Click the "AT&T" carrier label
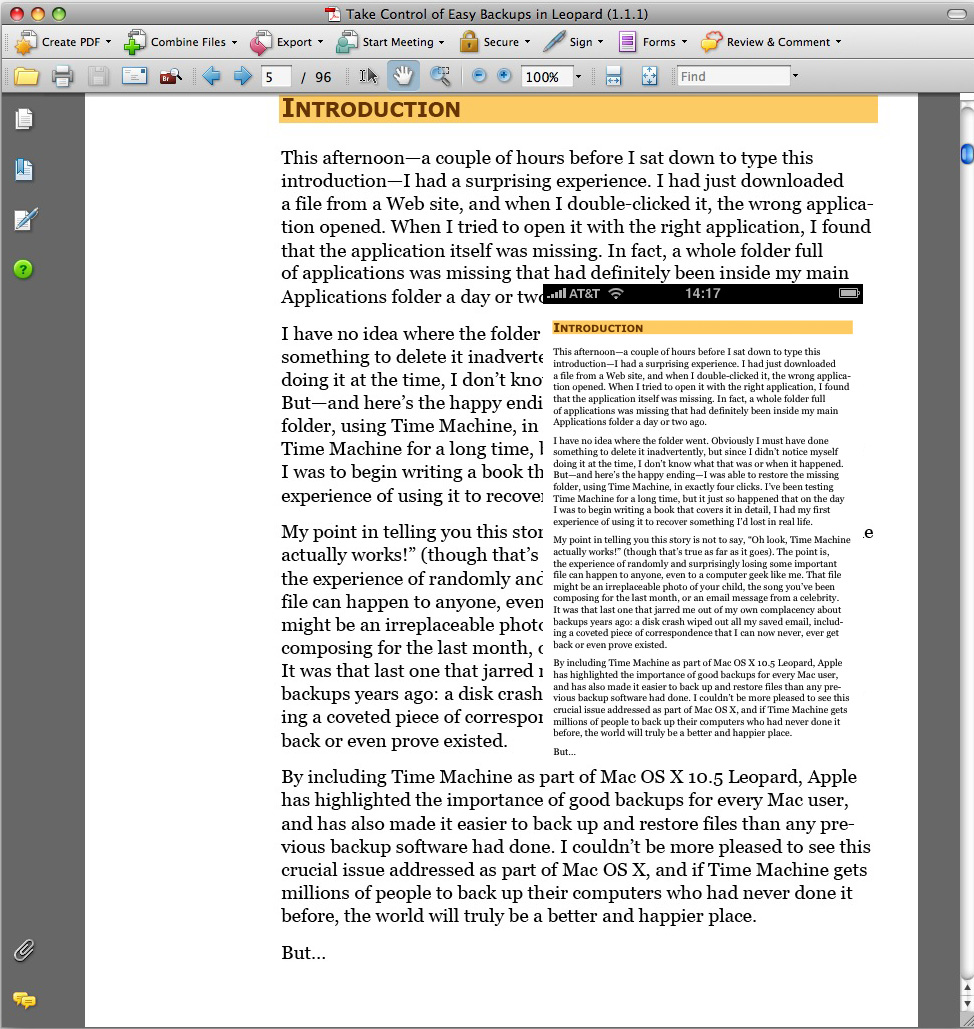 pyautogui.click(x=584, y=294)
